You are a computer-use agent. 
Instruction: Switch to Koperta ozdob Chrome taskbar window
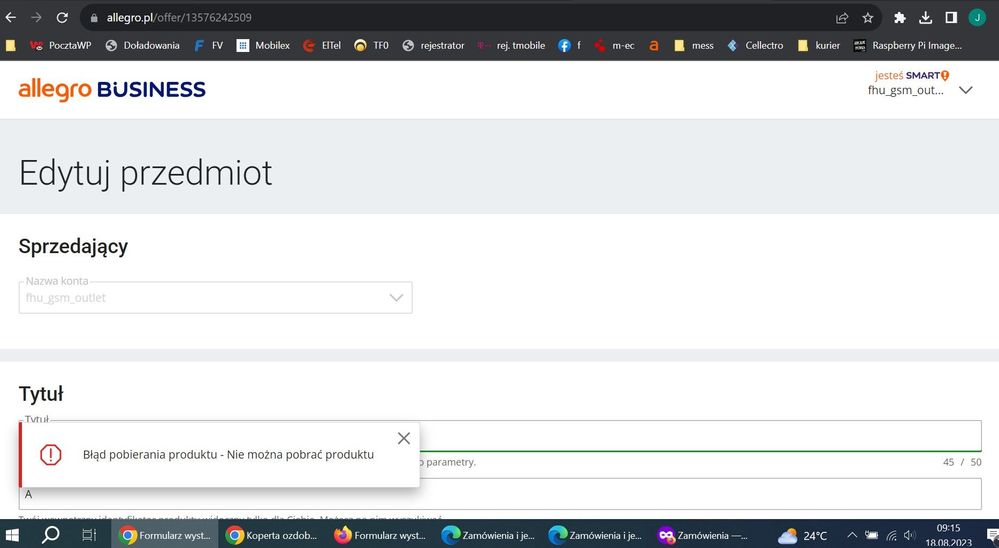[x=272, y=535]
